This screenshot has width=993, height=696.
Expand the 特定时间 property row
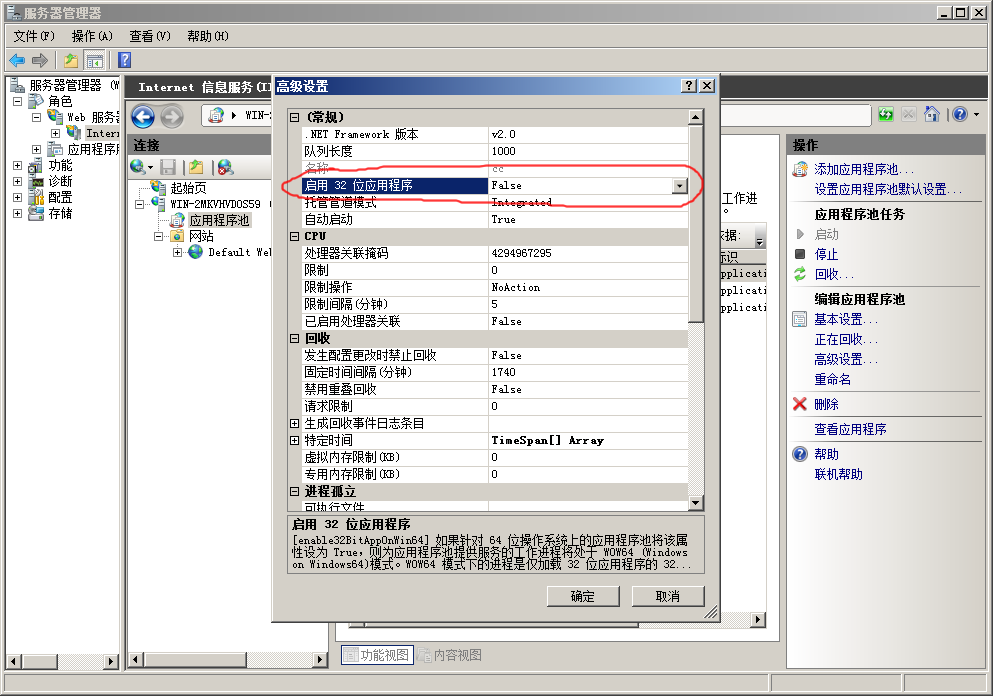(x=294, y=440)
